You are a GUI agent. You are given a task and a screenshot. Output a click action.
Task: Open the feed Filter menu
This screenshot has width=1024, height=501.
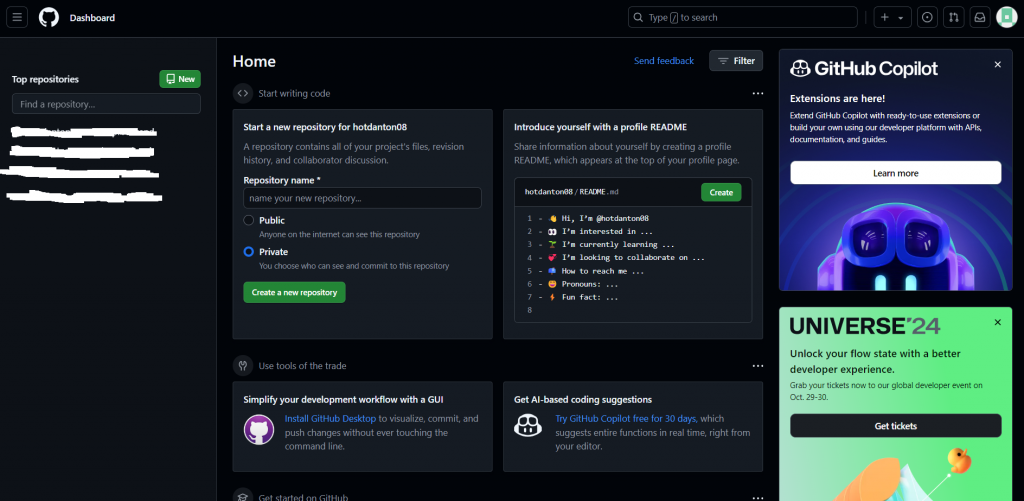736,61
